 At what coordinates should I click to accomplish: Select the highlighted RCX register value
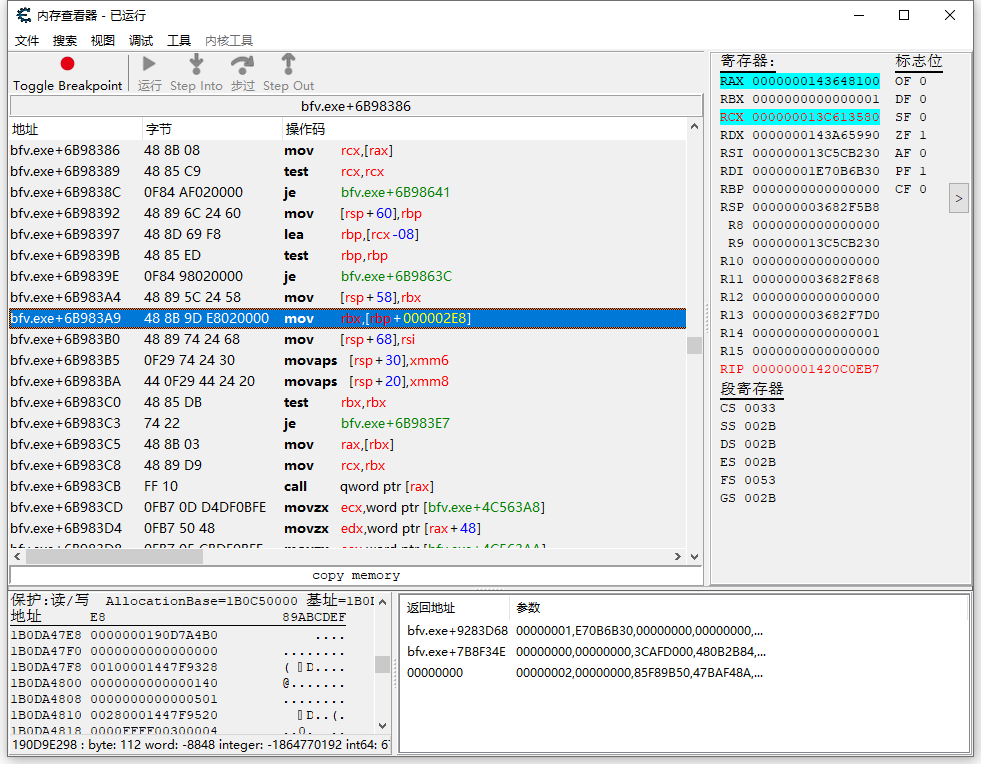pos(816,117)
